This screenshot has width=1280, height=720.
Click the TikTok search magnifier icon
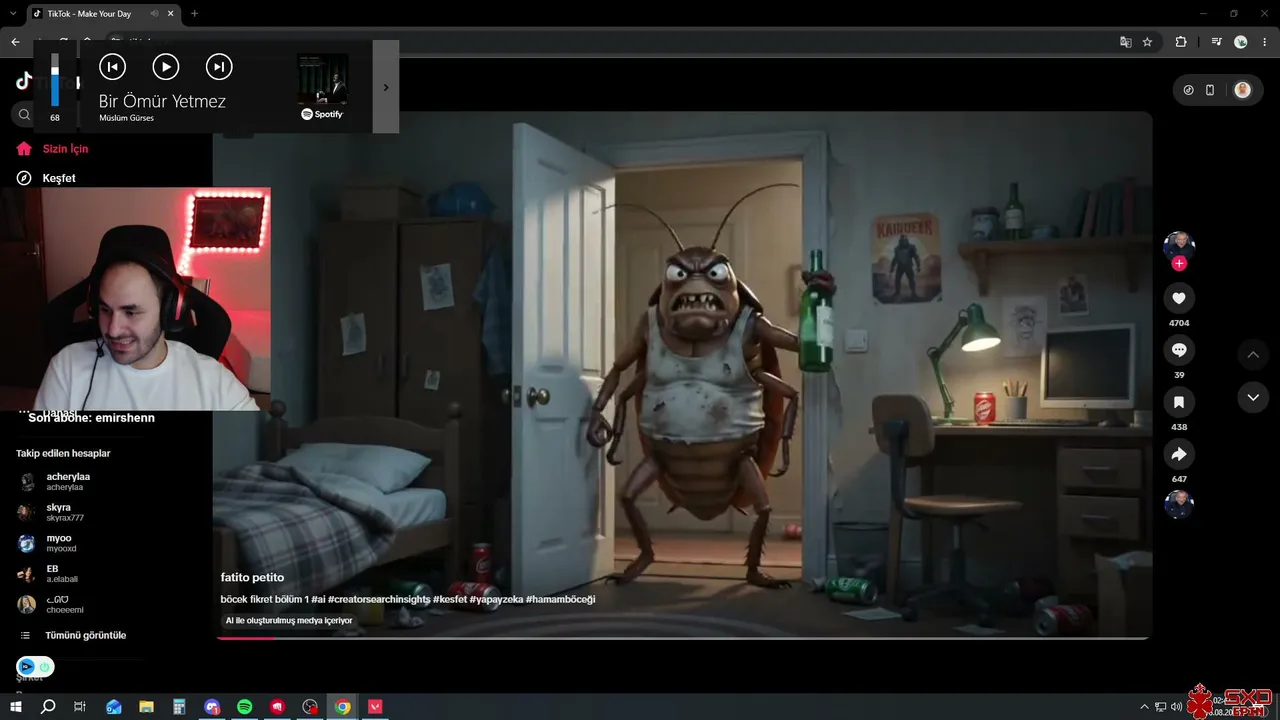(x=24, y=115)
